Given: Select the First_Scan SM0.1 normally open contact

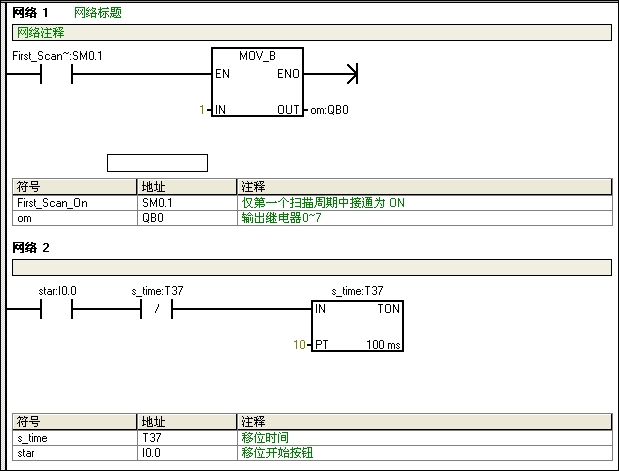Looking at the screenshot, I should pos(56,75).
